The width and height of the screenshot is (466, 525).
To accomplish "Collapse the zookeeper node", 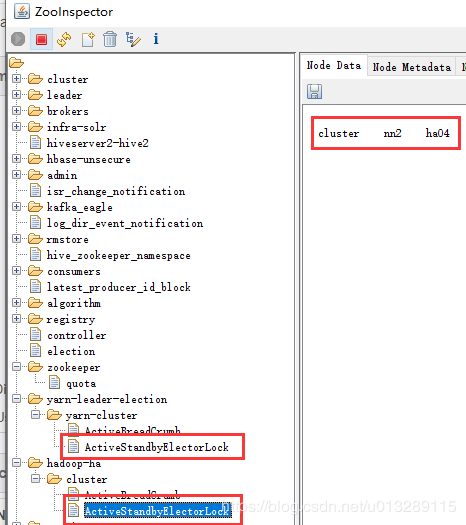I will (16, 367).
